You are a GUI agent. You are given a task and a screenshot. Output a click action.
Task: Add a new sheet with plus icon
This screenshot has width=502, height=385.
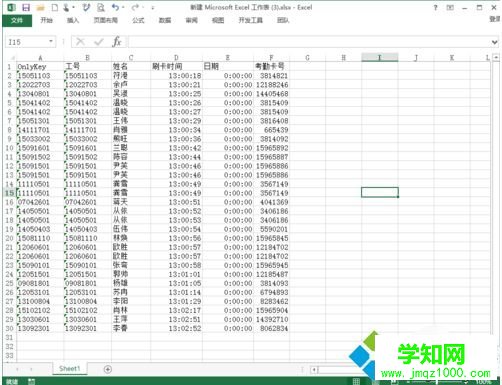tap(108, 369)
